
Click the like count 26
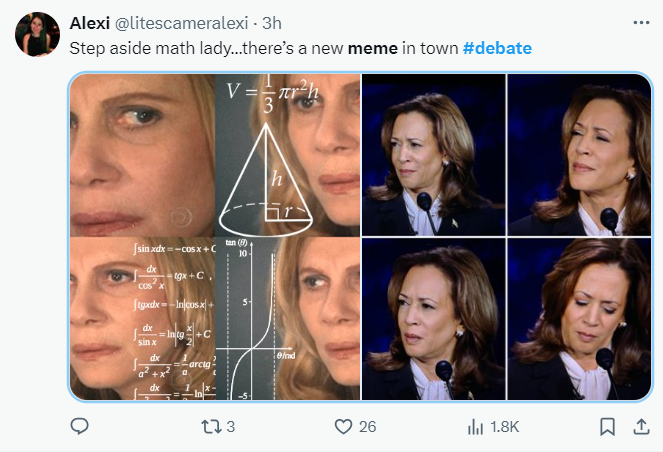(x=367, y=427)
